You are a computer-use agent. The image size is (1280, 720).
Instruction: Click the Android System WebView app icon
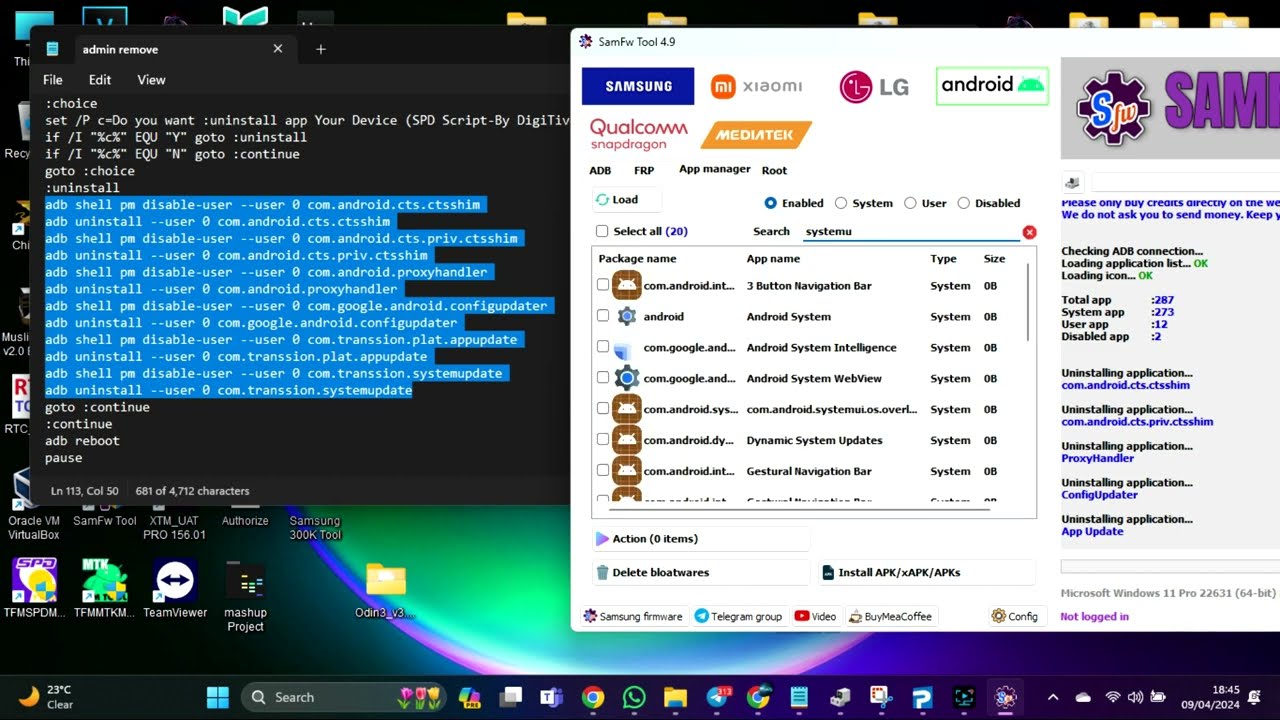coord(627,378)
